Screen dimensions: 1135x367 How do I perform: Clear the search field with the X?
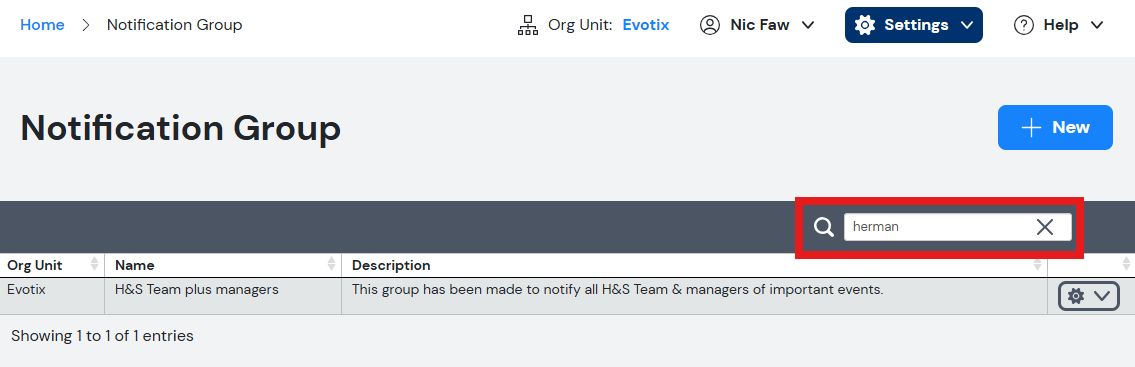pyautogui.click(x=1045, y=227)
